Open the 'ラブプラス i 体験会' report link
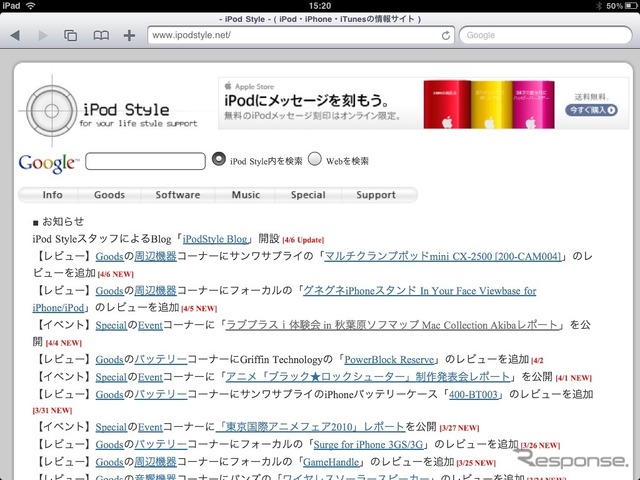The height and width of the screenshot is (480, 640). click(x=391, y=325)
